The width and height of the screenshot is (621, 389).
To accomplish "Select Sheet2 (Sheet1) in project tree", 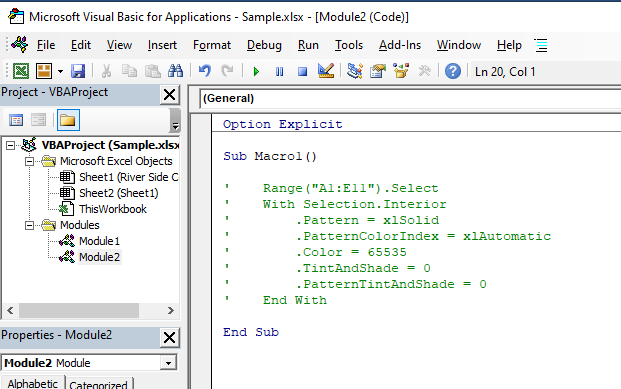I will tap(118, 193).
